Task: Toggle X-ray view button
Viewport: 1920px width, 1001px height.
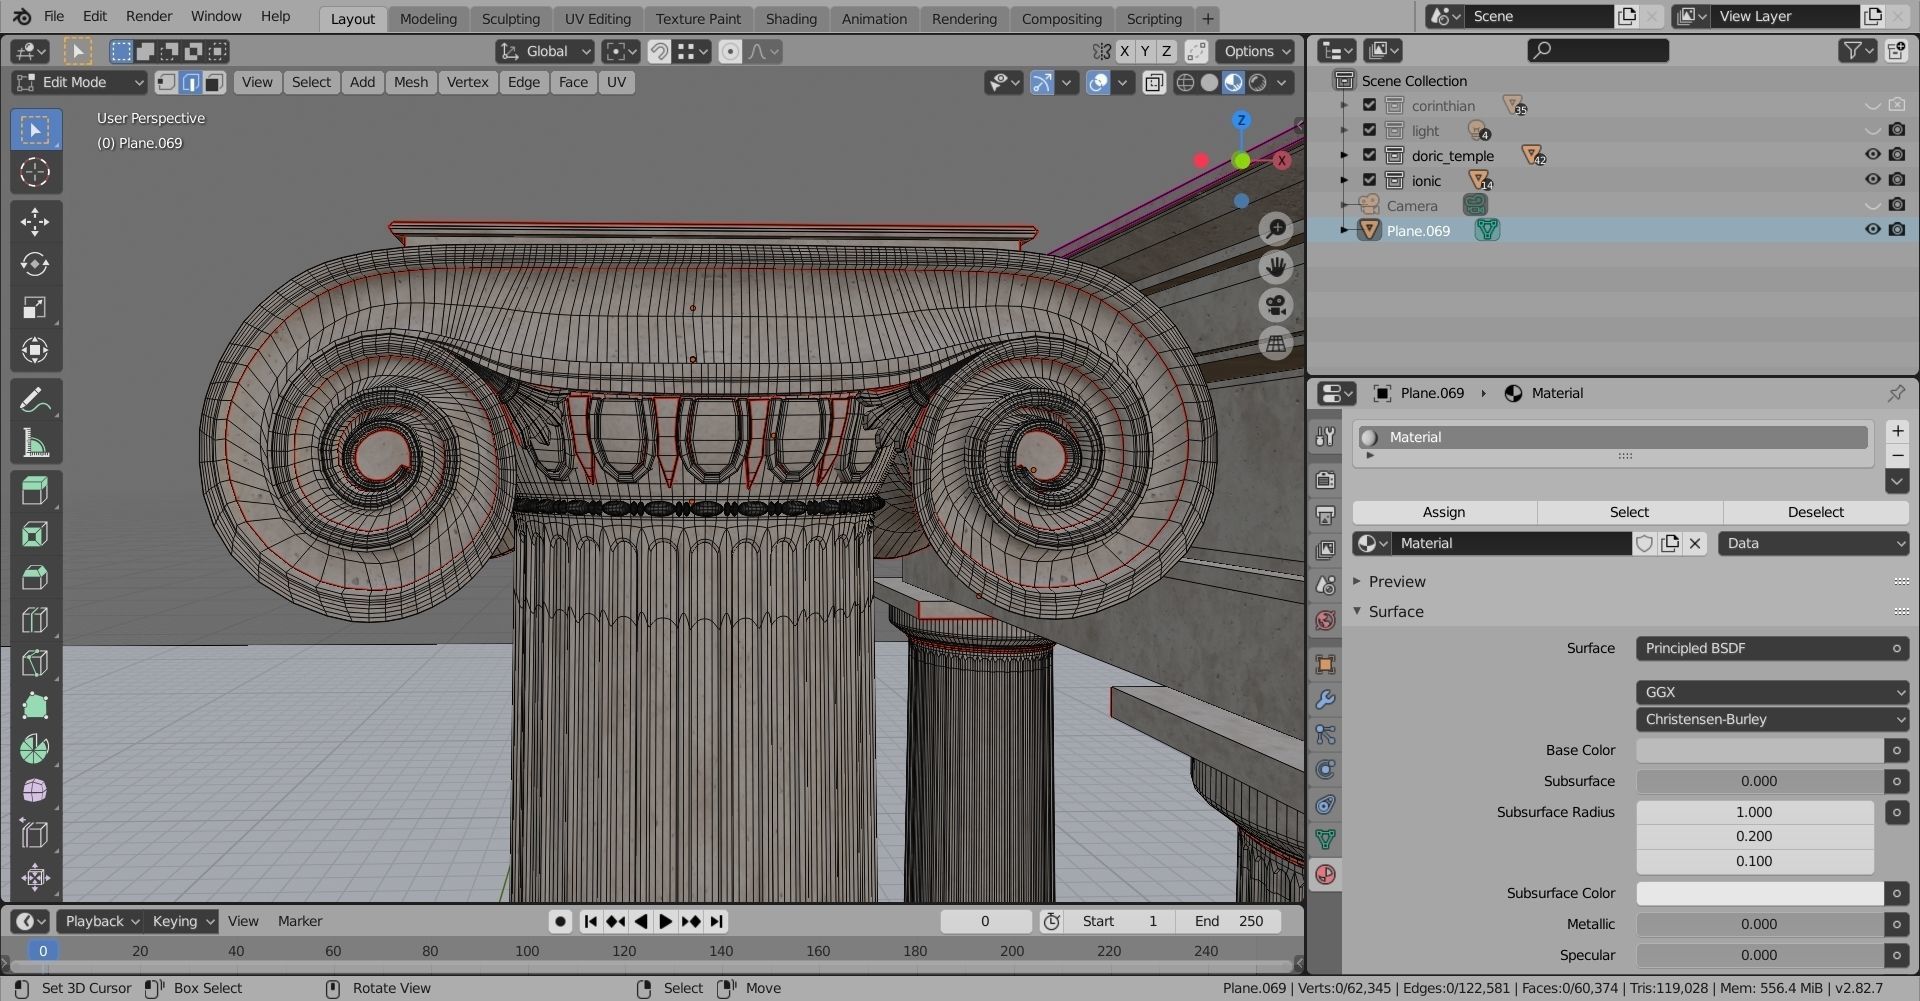Action: [x=1153, y=83]
